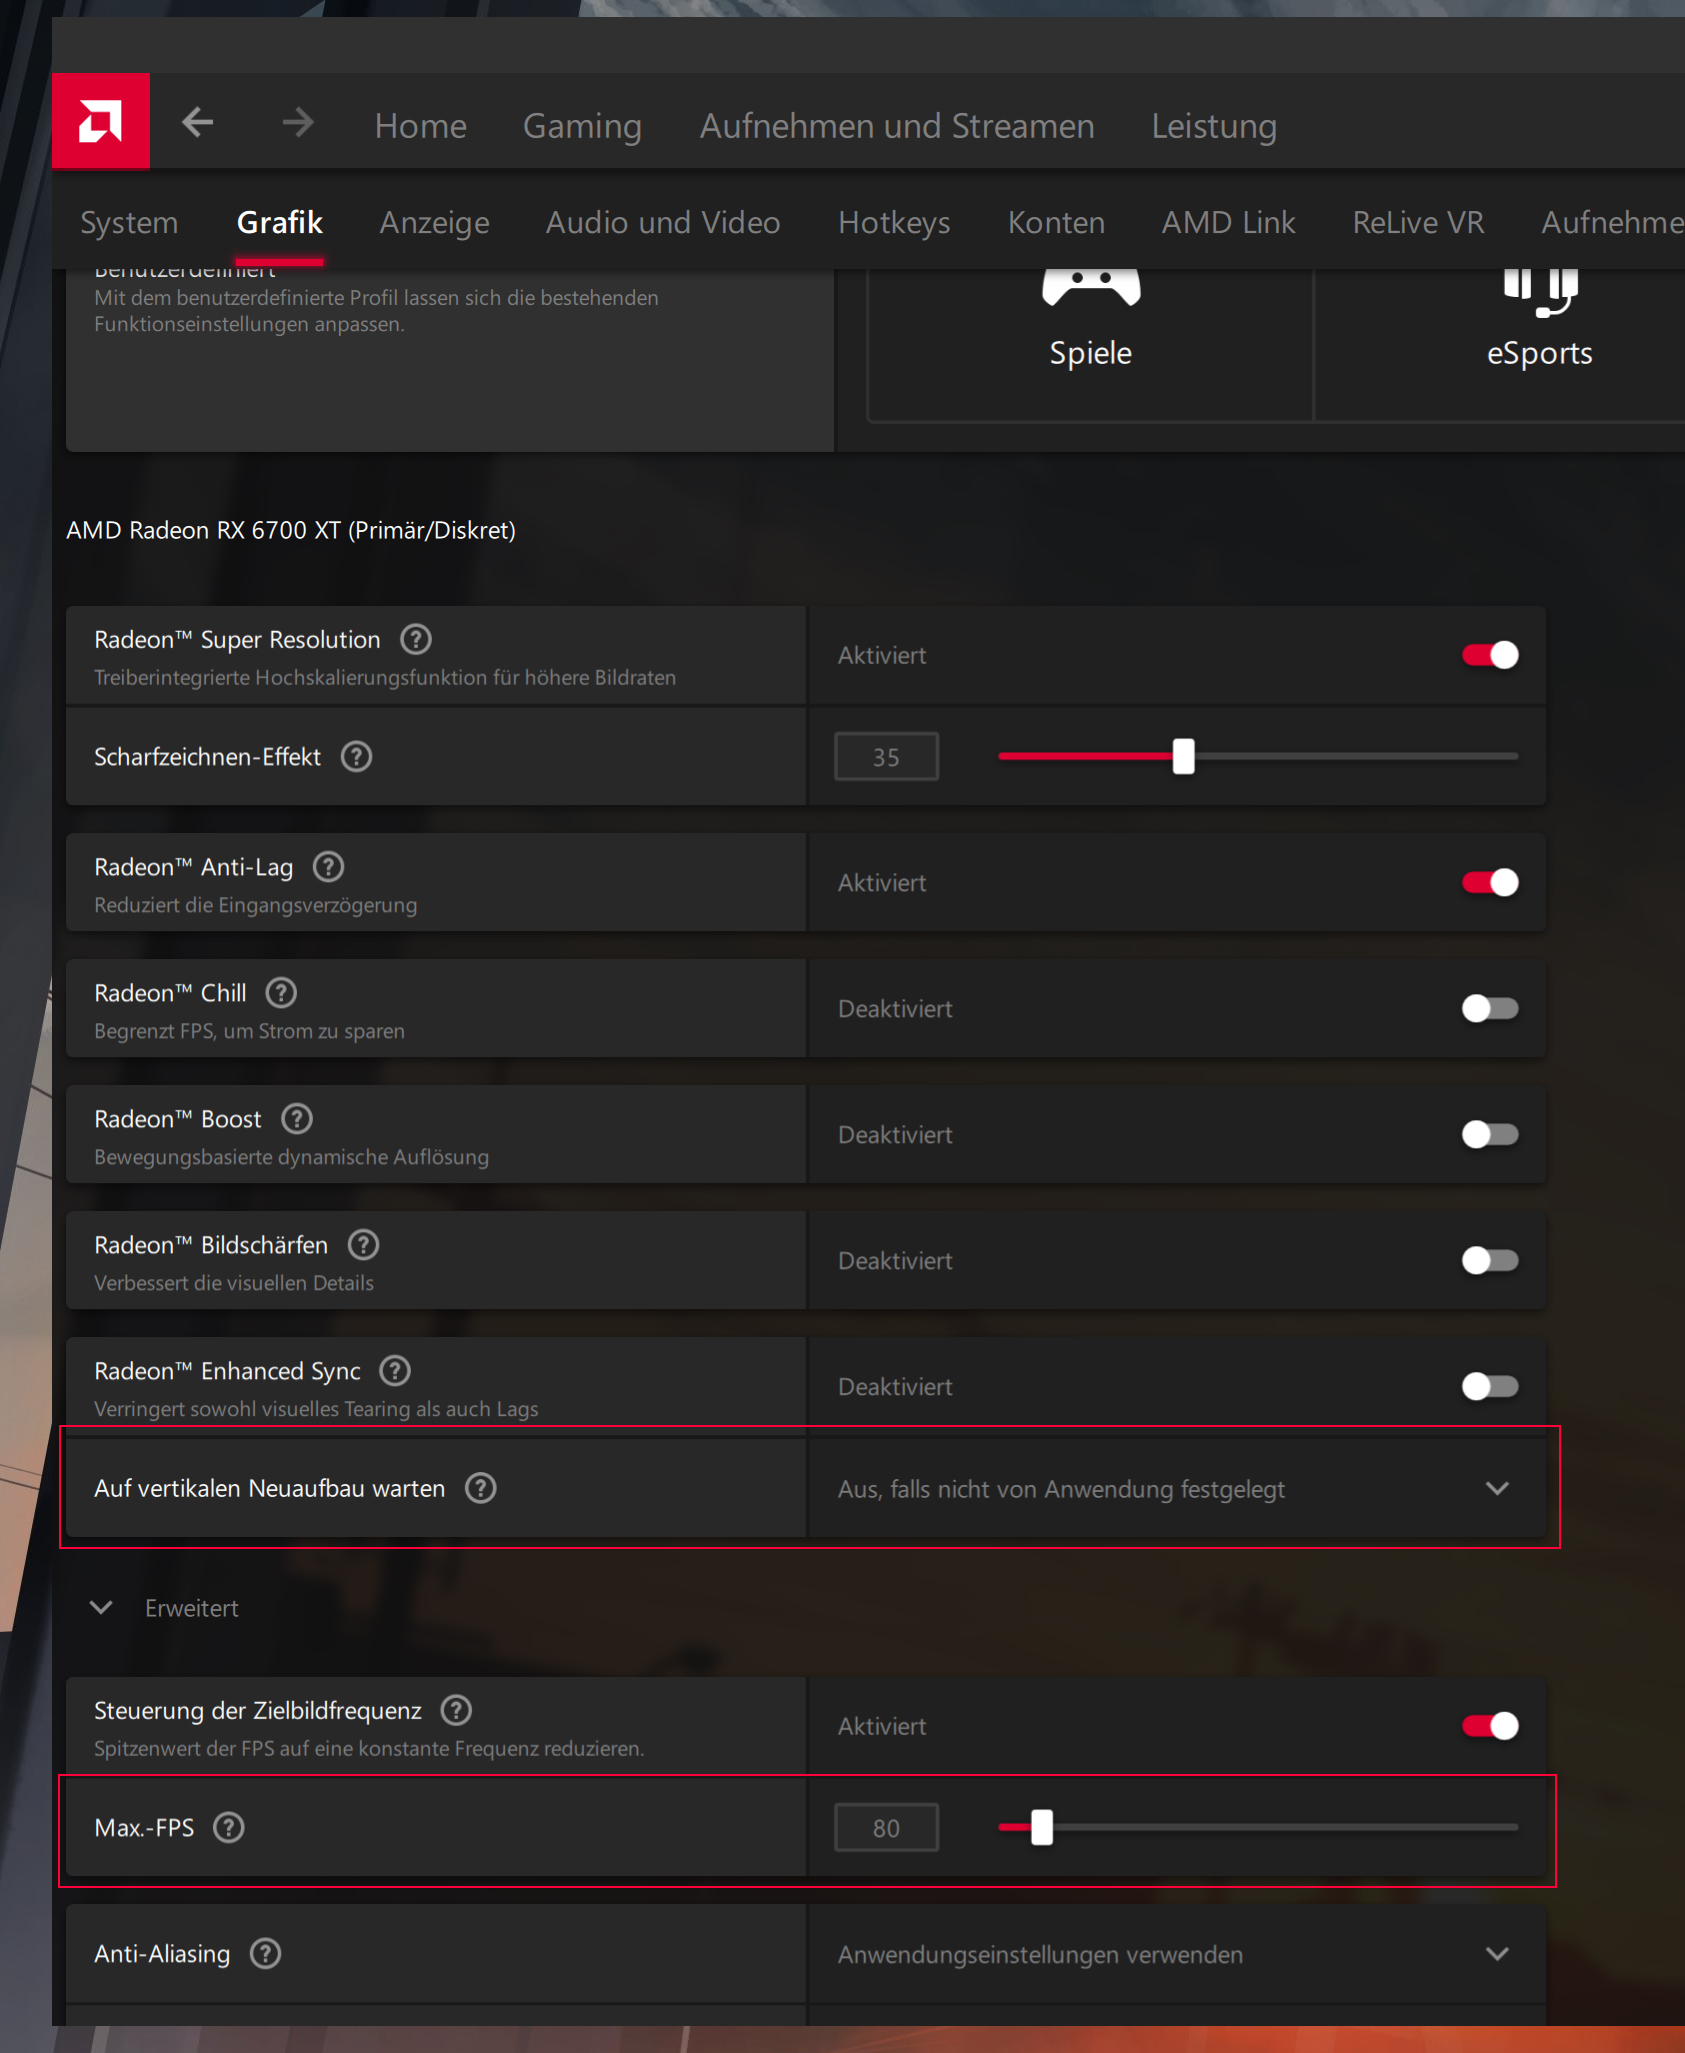Open help for Radeon Anti-Lag
Screen dimensions: 1685x2053
tap(329, 867)
